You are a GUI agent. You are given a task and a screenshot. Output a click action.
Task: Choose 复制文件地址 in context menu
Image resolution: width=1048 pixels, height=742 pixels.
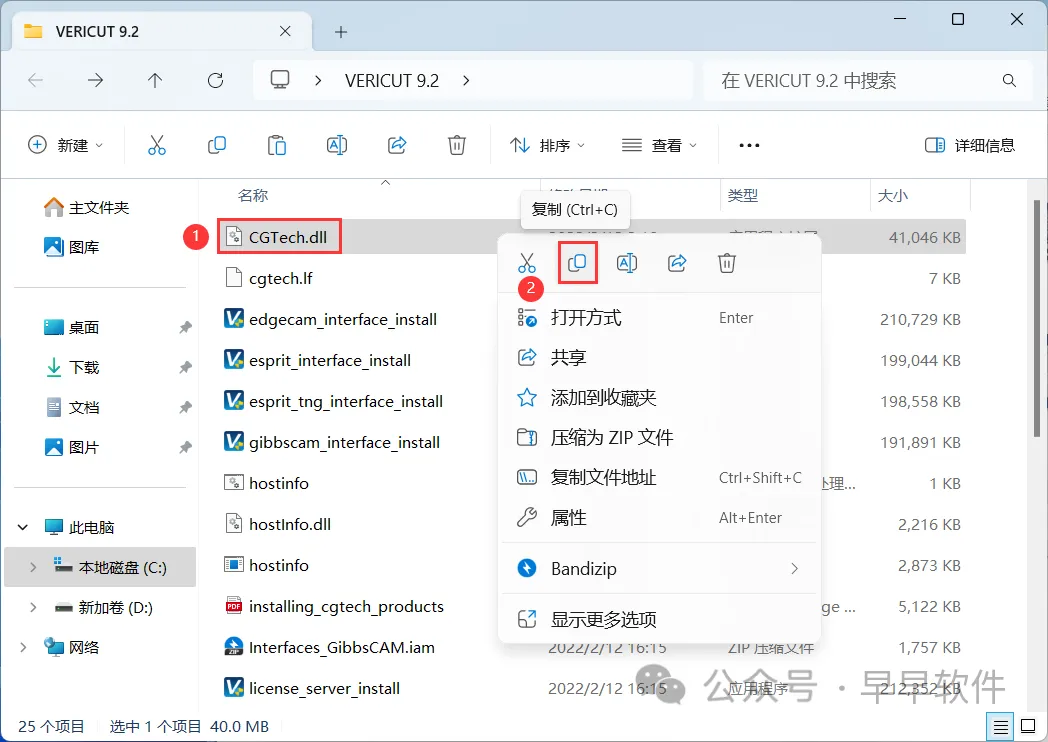659,478
